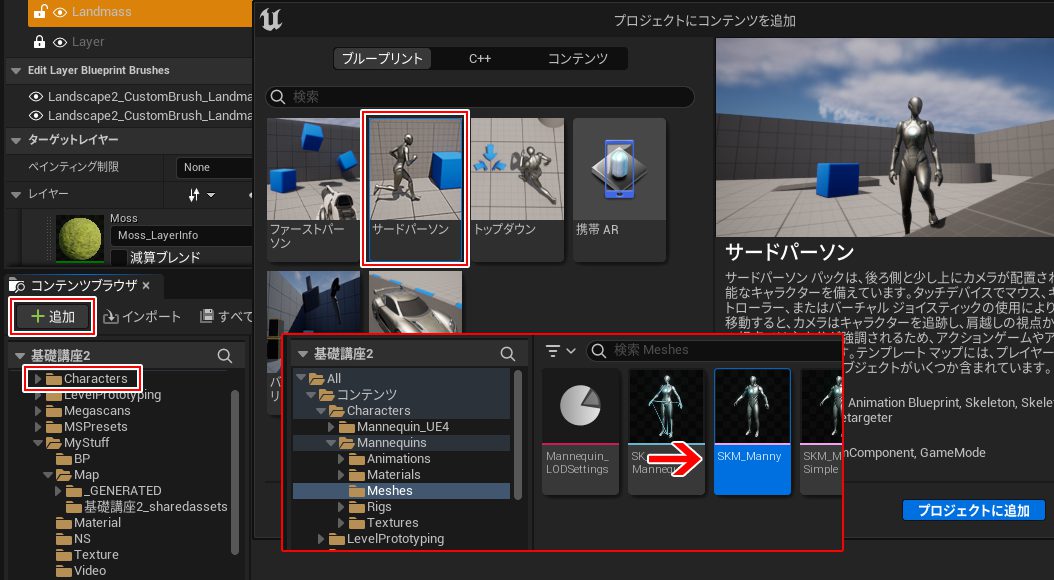This screenshot has height=580, width=1054.
Task: Click the 追加 button in content browser
Action: 53,316
